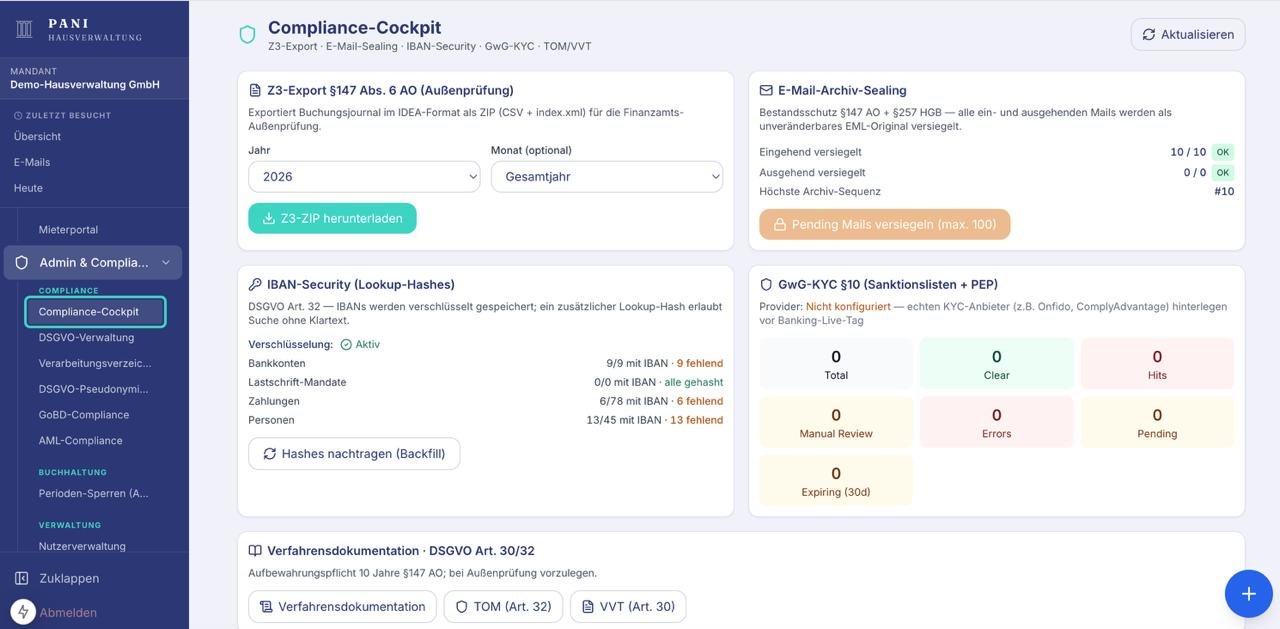
Task: Click the blue plus floating button
Action: pyautogui.click(x=1248, y=593)
